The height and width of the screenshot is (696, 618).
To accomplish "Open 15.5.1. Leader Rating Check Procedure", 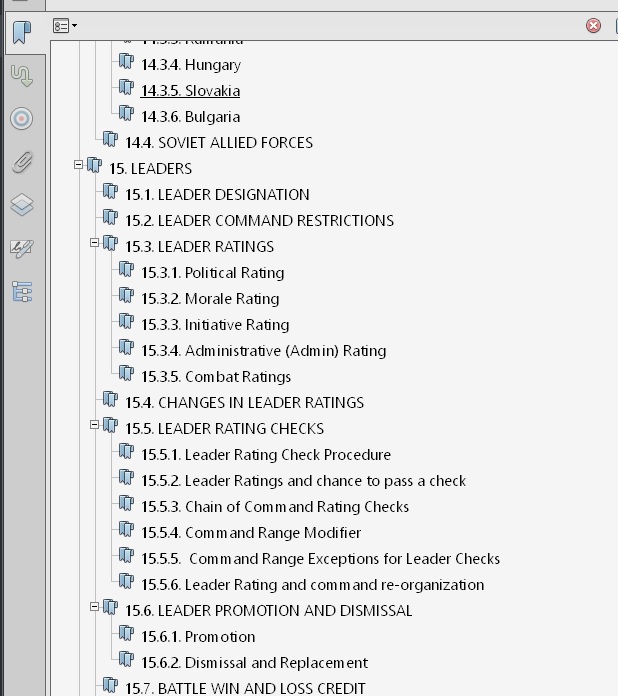I will [x=266, y=455].
